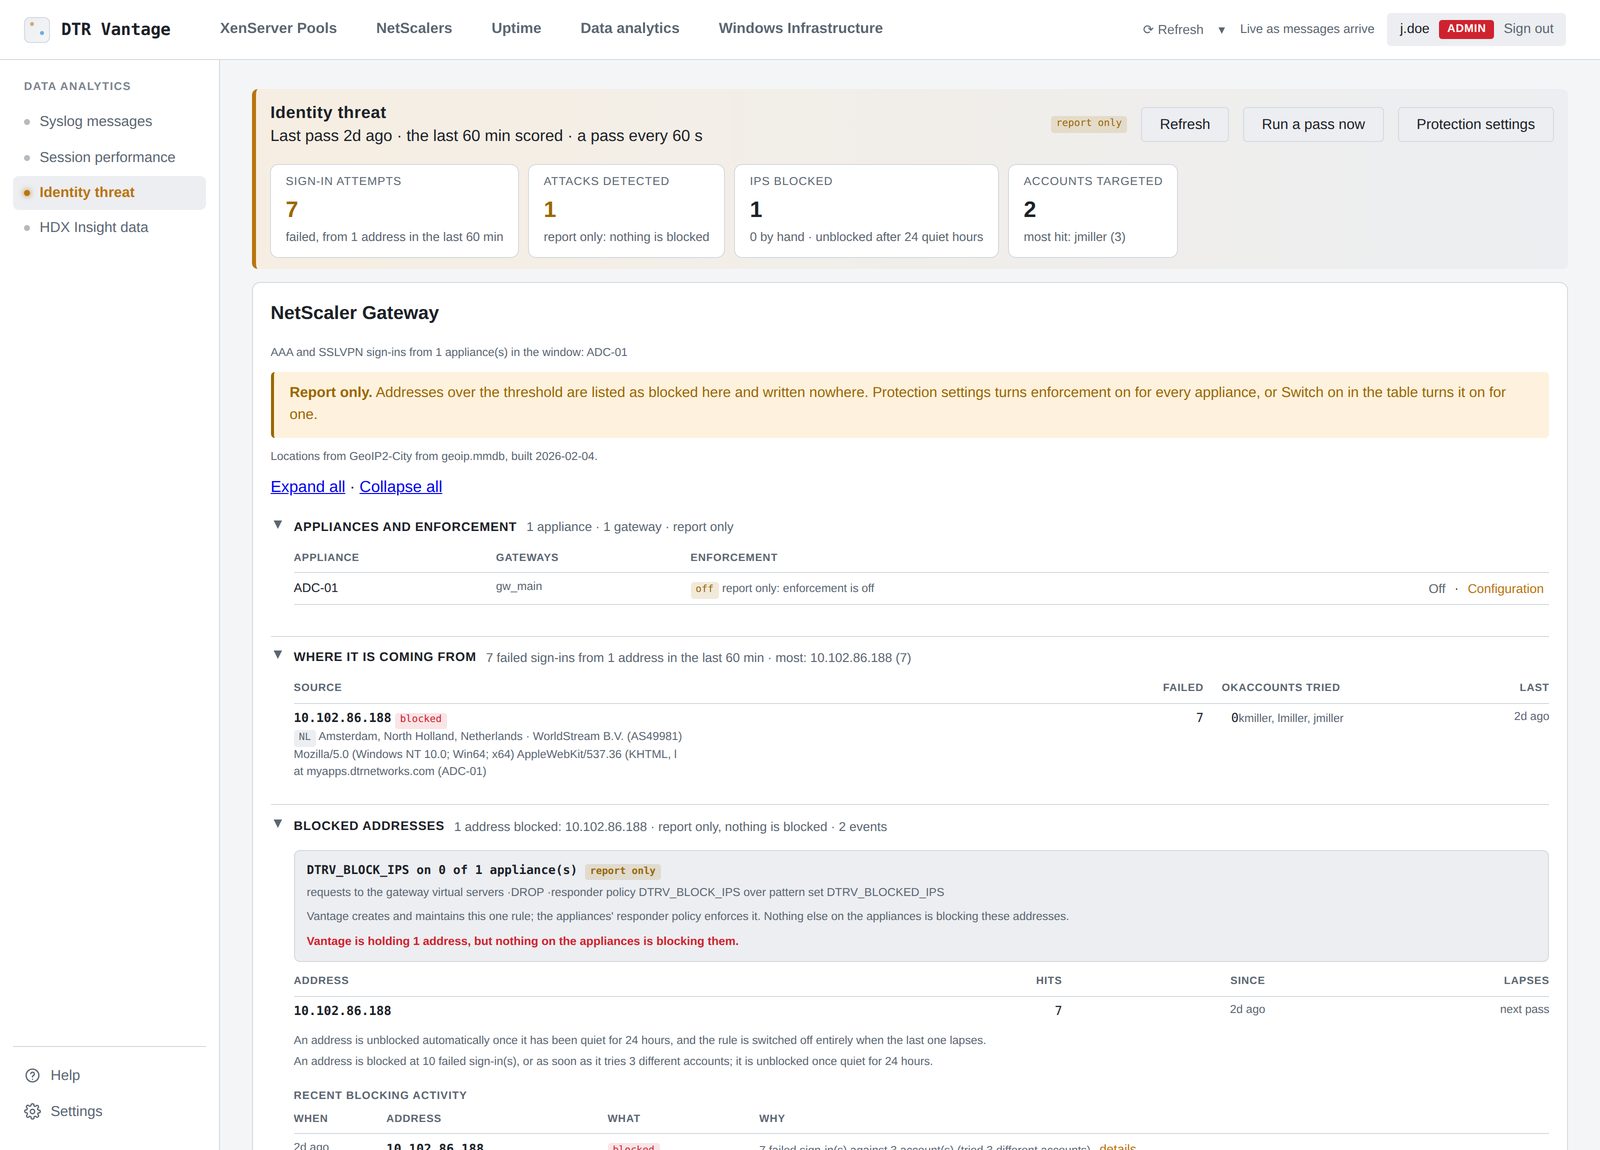The image size is (1600, 1150).
Task: Click the ADMIN badge
Action: pos(1466,29)
